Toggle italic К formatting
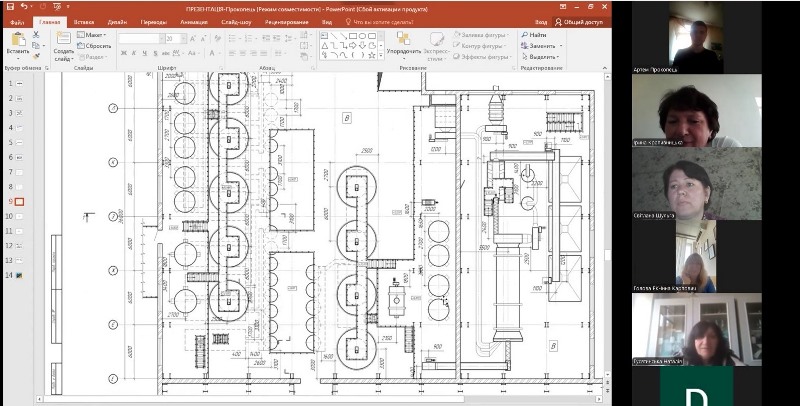Viewport: 800px width, 406px height. pyautogui.click(x=134, y=53)
